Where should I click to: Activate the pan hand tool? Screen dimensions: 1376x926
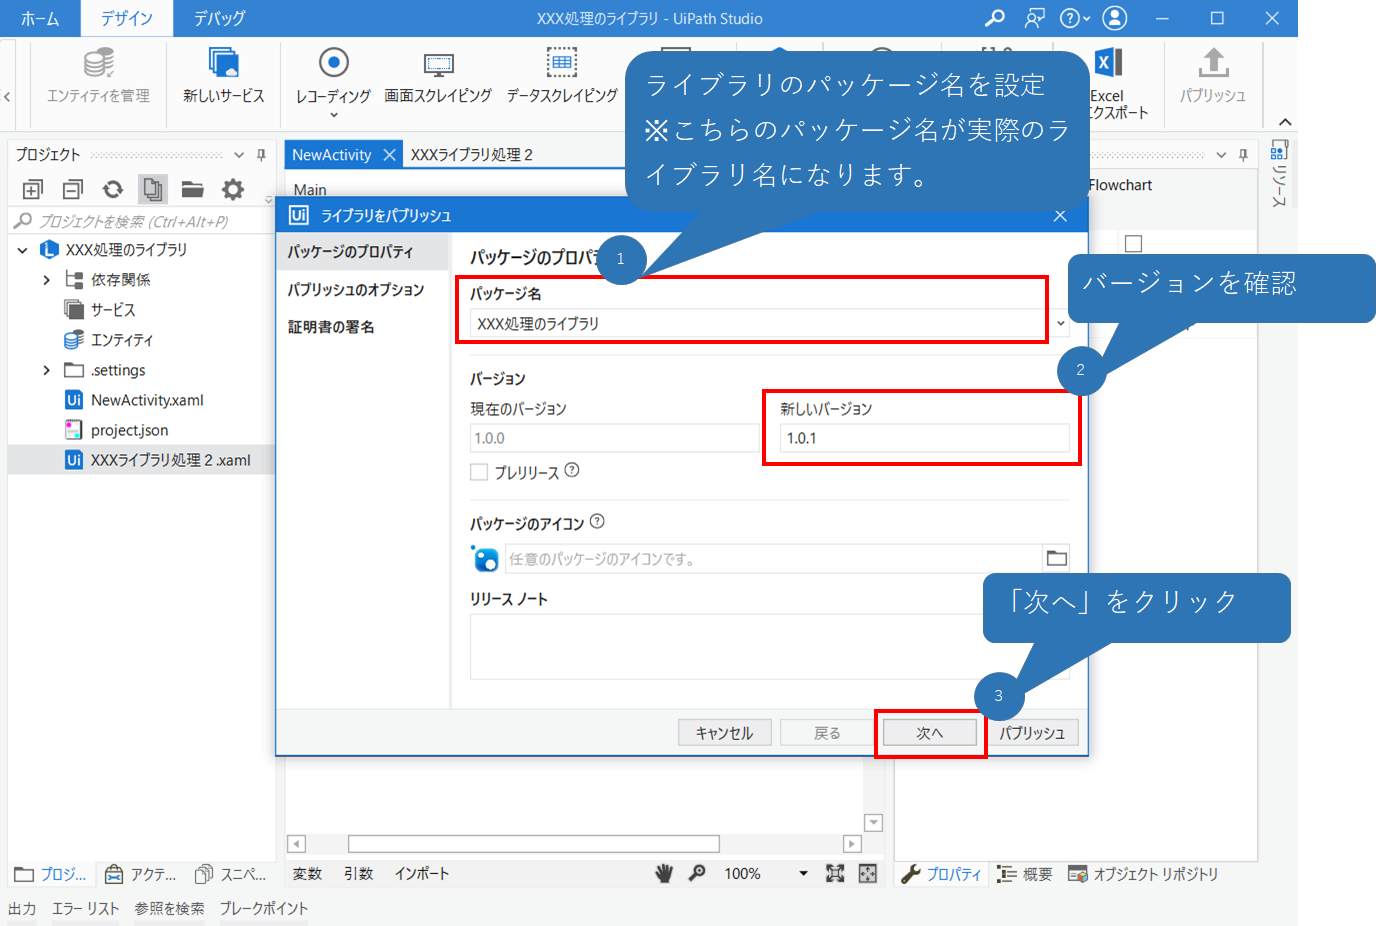(x=664, y=874)
